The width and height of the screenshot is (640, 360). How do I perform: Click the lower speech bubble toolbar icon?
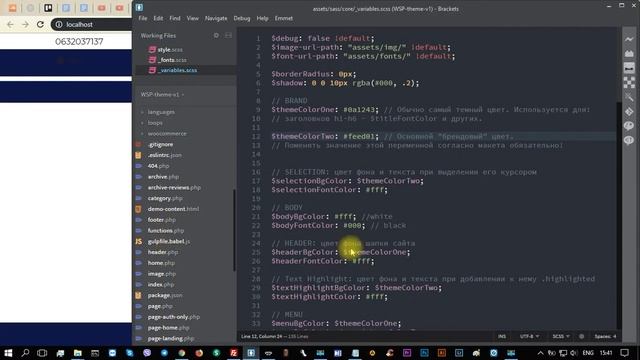click(629, 140)
